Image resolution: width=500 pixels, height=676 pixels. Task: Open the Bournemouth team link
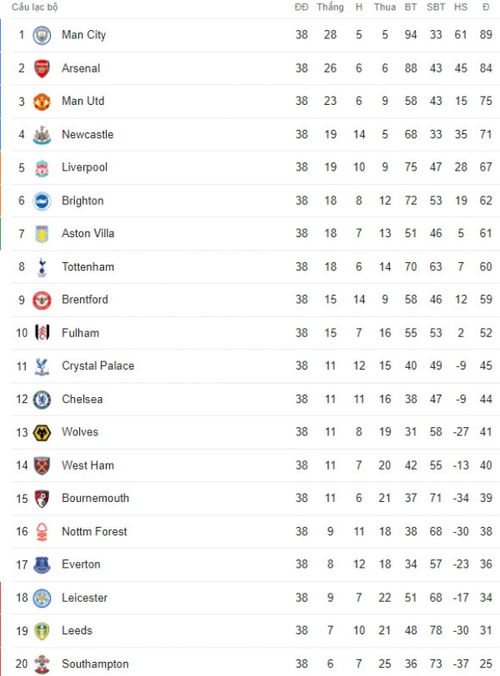[x=95, y=498]
